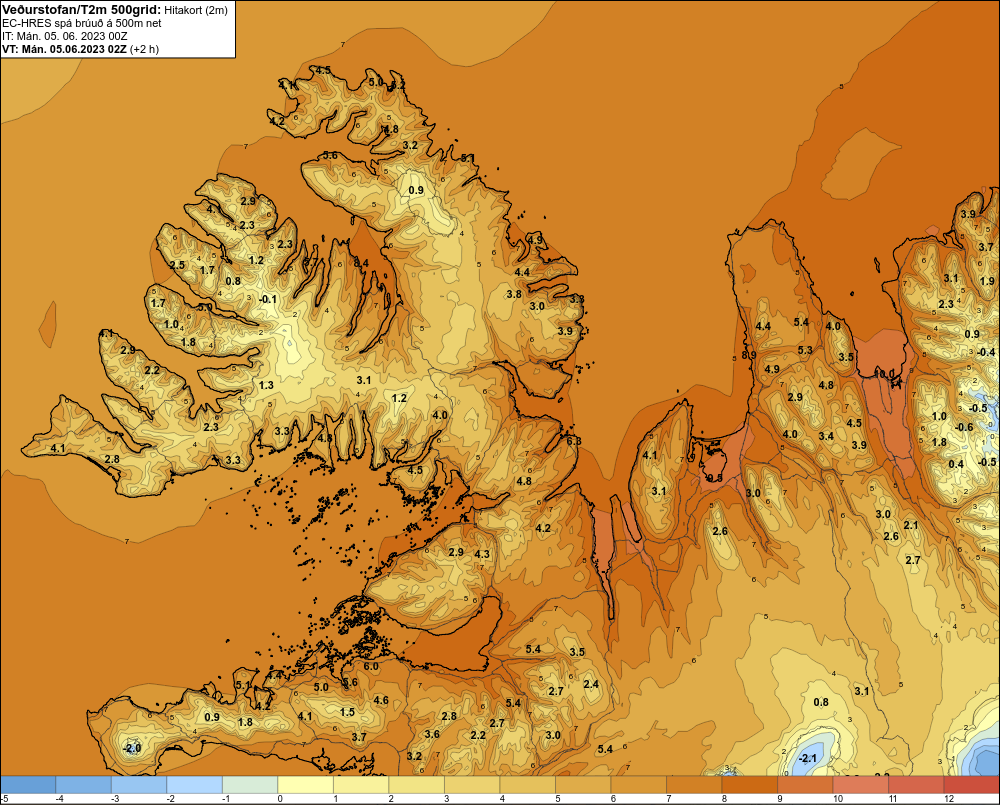Screen dimensions: 1000x805
Task: Click the legend tick label '7'
Action: 668,799
